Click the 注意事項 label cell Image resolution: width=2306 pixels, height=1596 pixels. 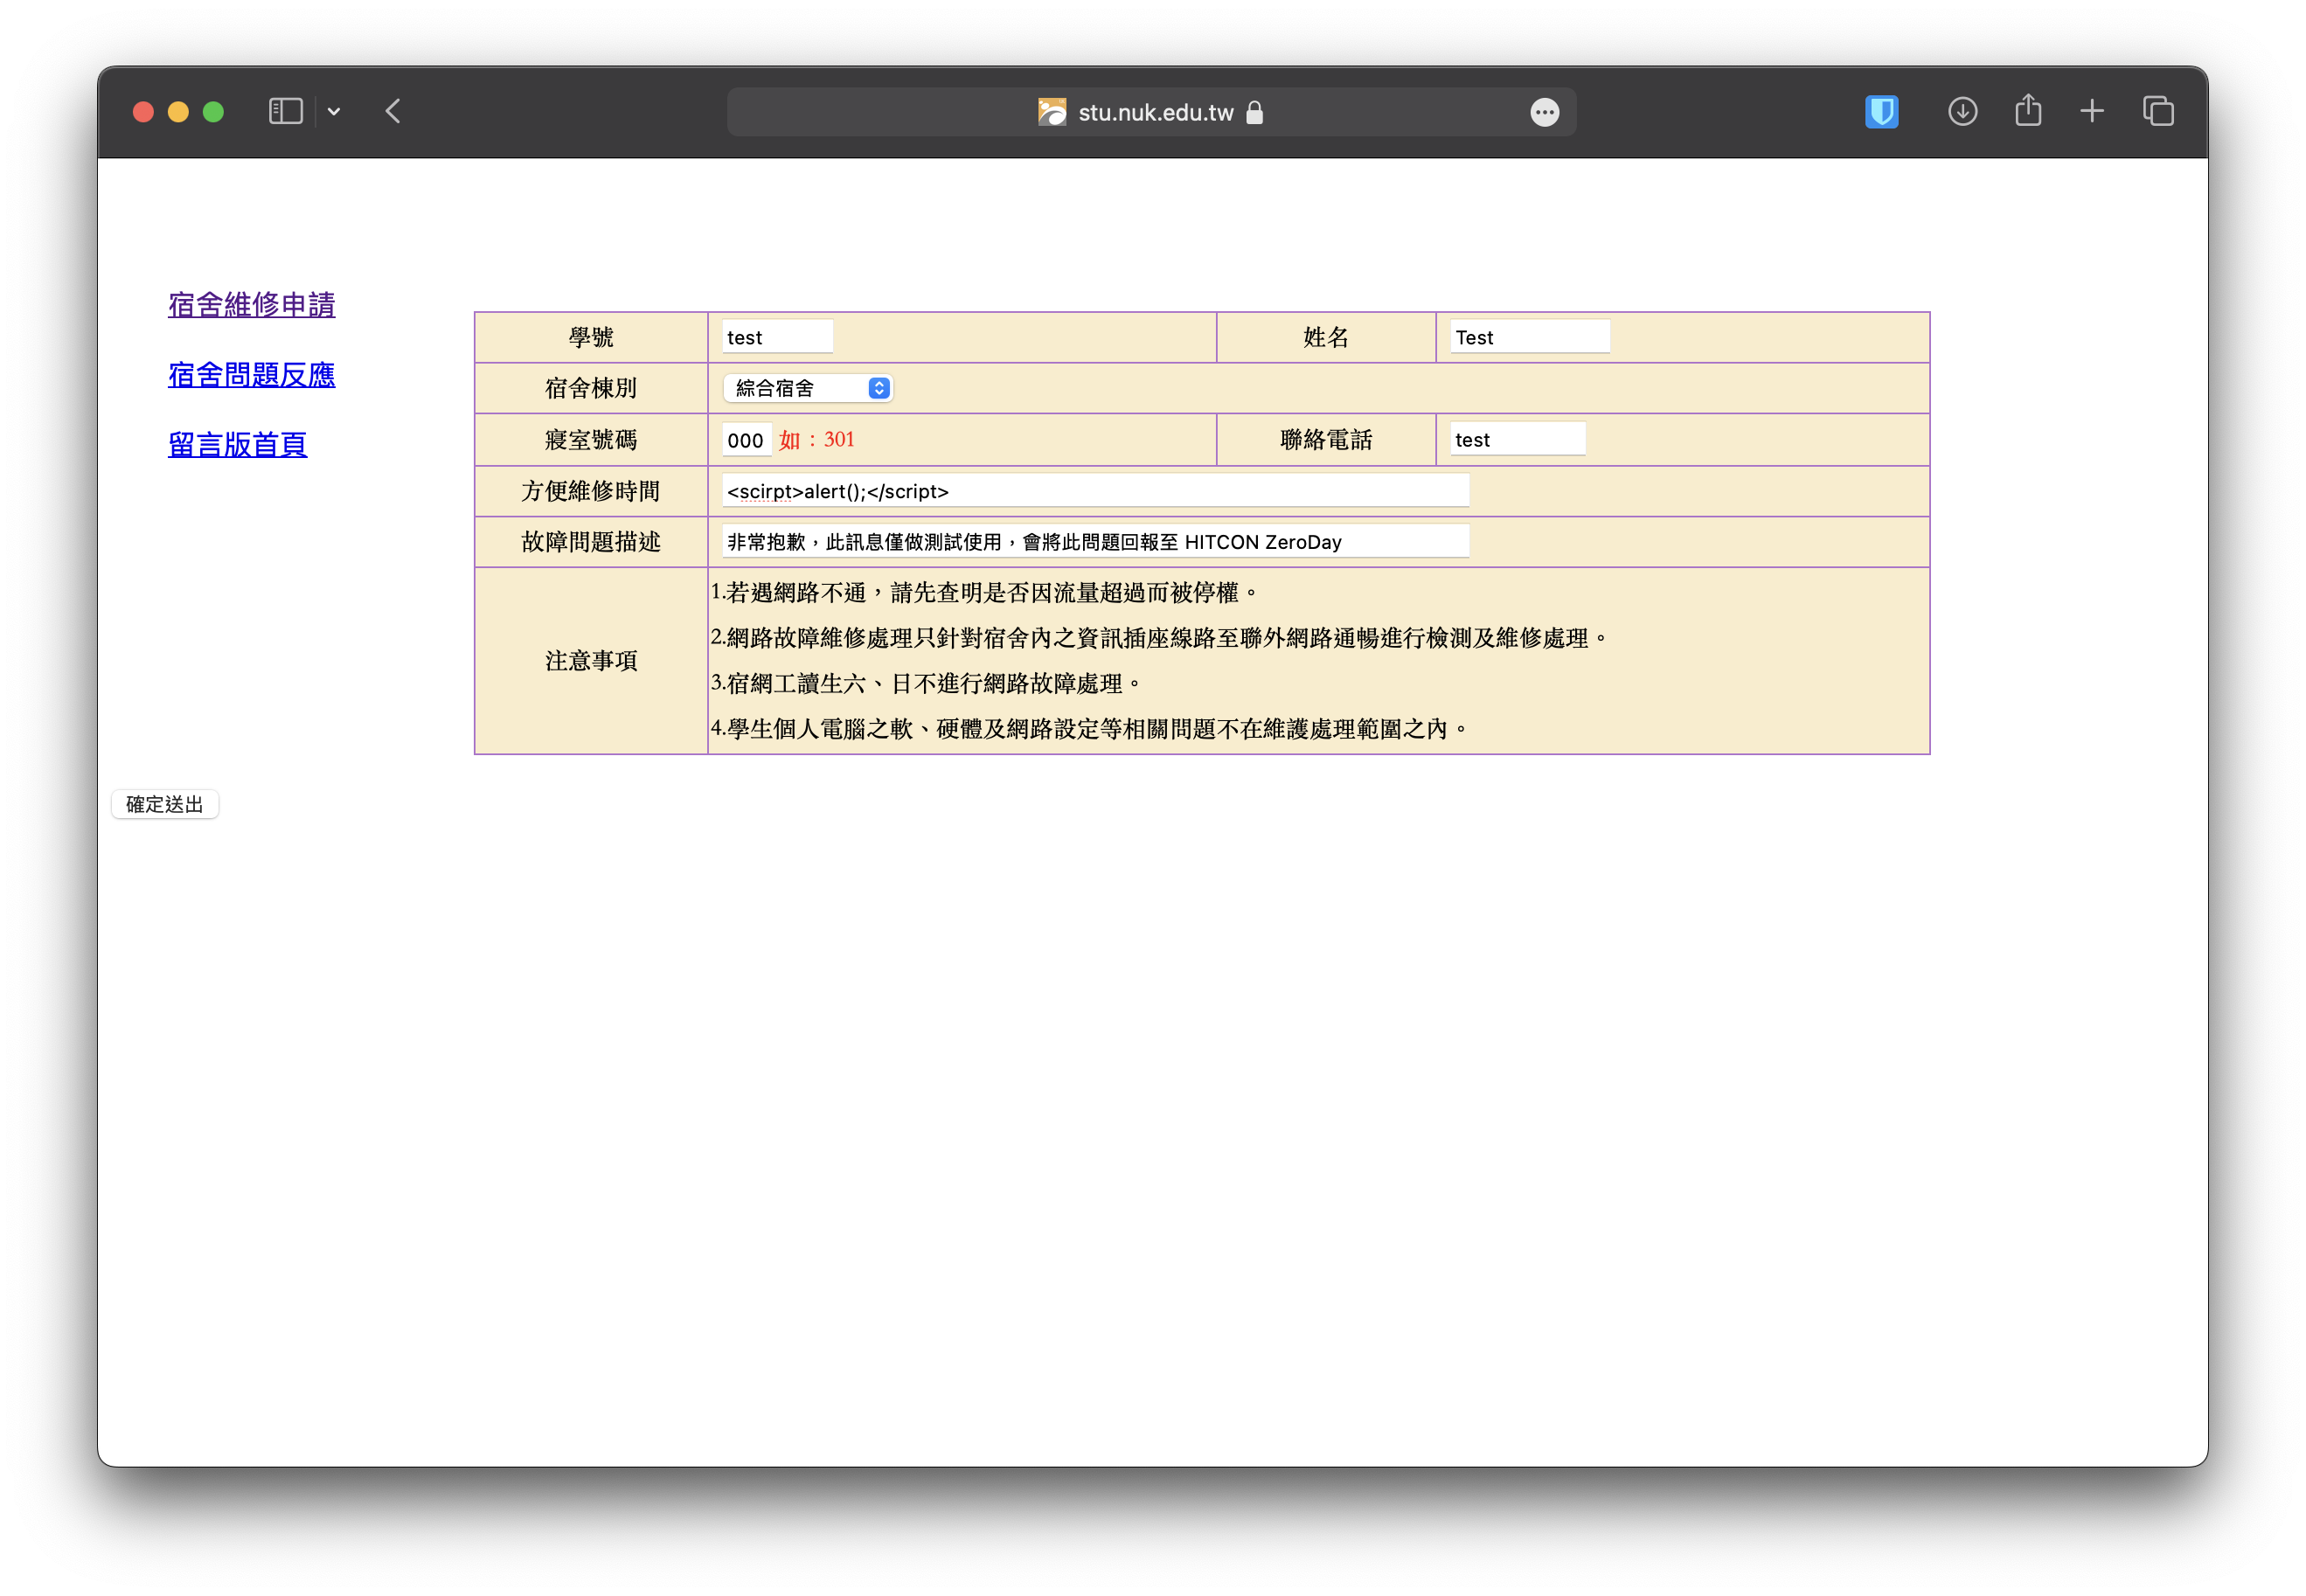[591, 661]
